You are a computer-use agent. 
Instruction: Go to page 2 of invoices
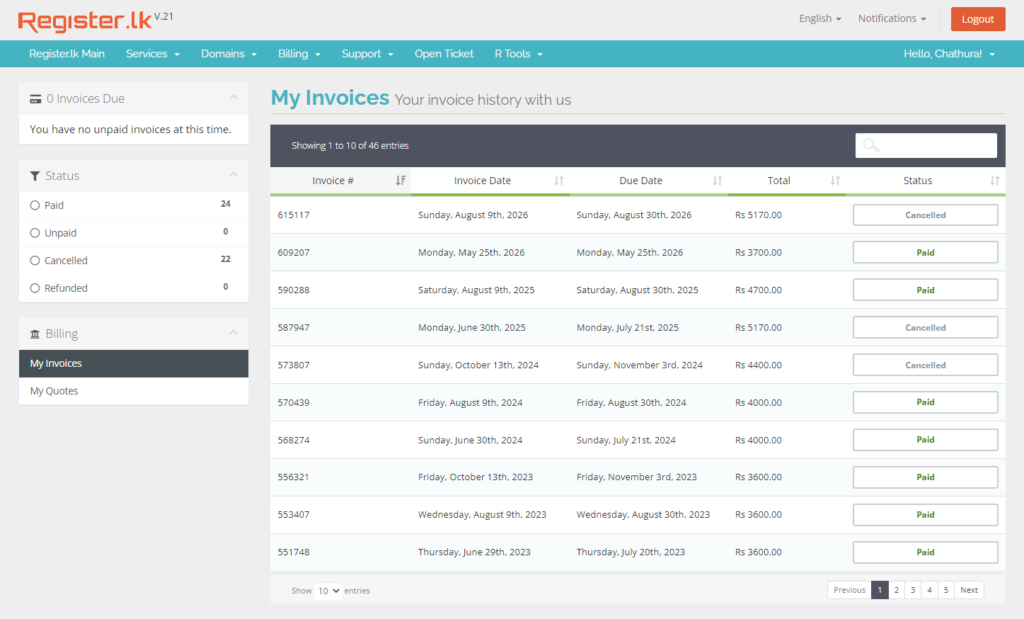896,590
